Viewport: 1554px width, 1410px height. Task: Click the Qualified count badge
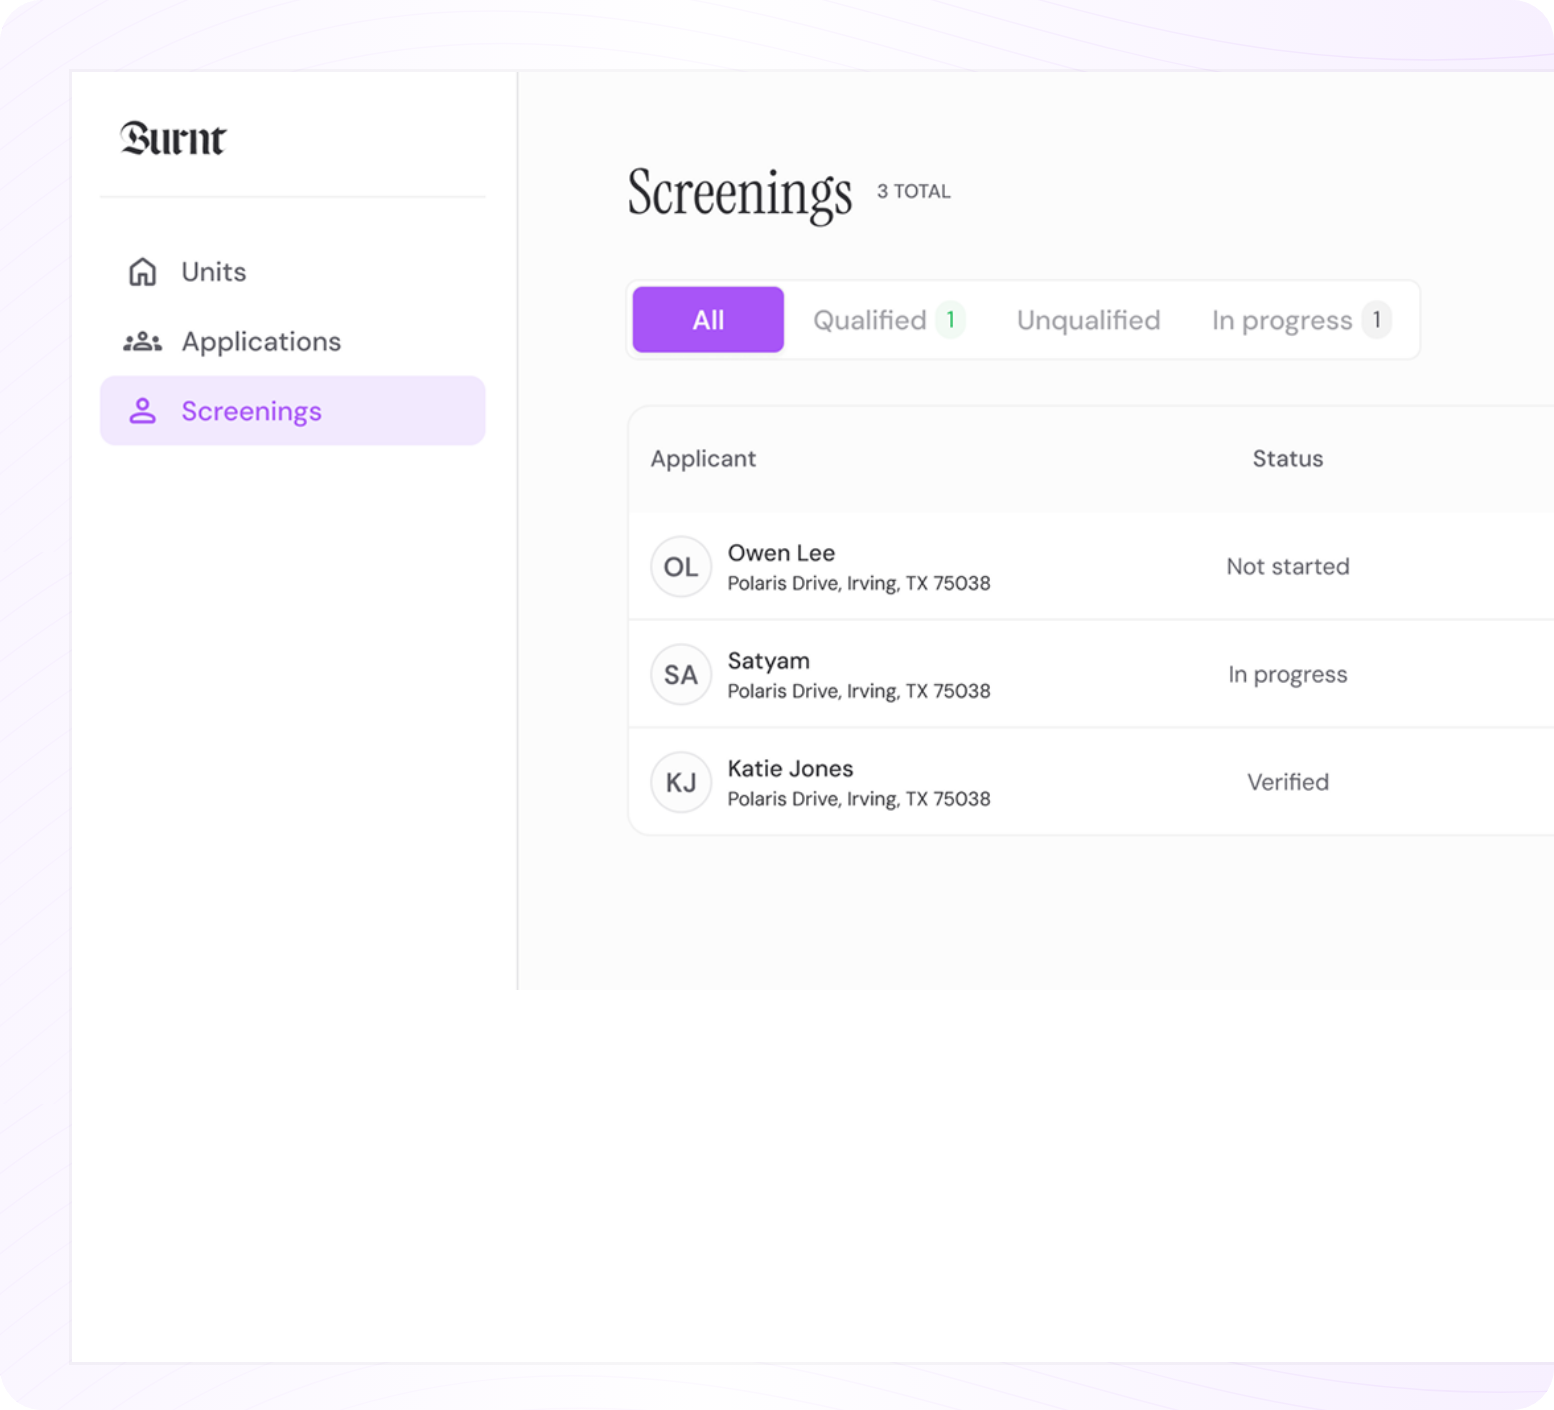pos(950,320)
